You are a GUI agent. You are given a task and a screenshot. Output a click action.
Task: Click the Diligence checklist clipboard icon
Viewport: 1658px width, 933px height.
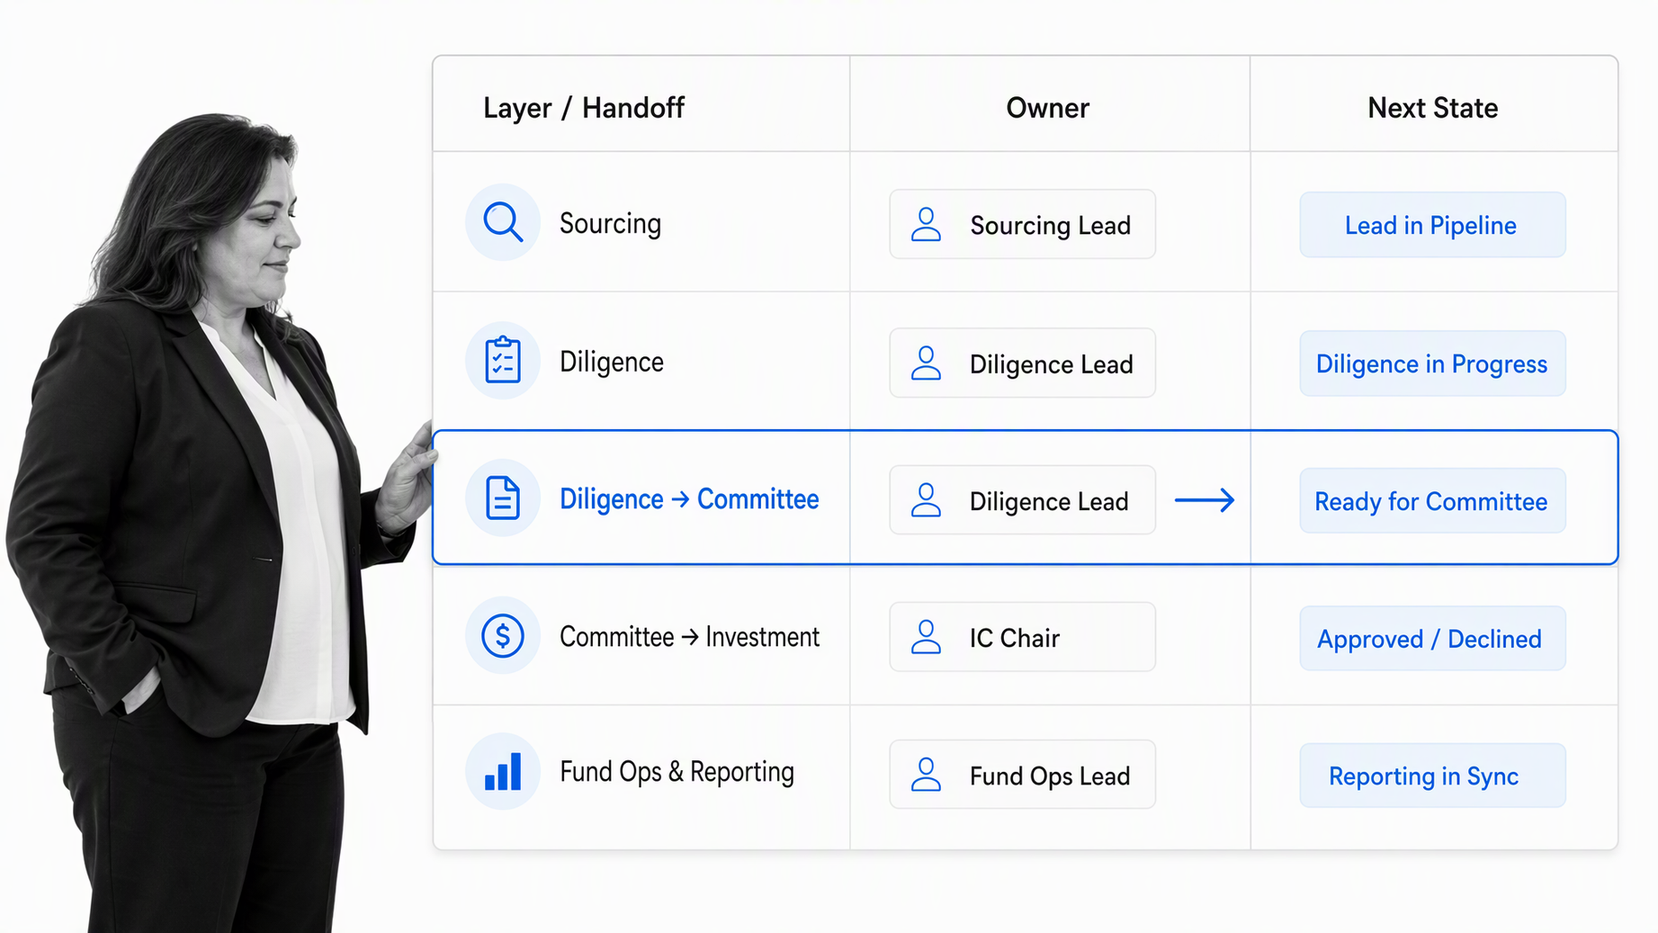click(503, 360)
